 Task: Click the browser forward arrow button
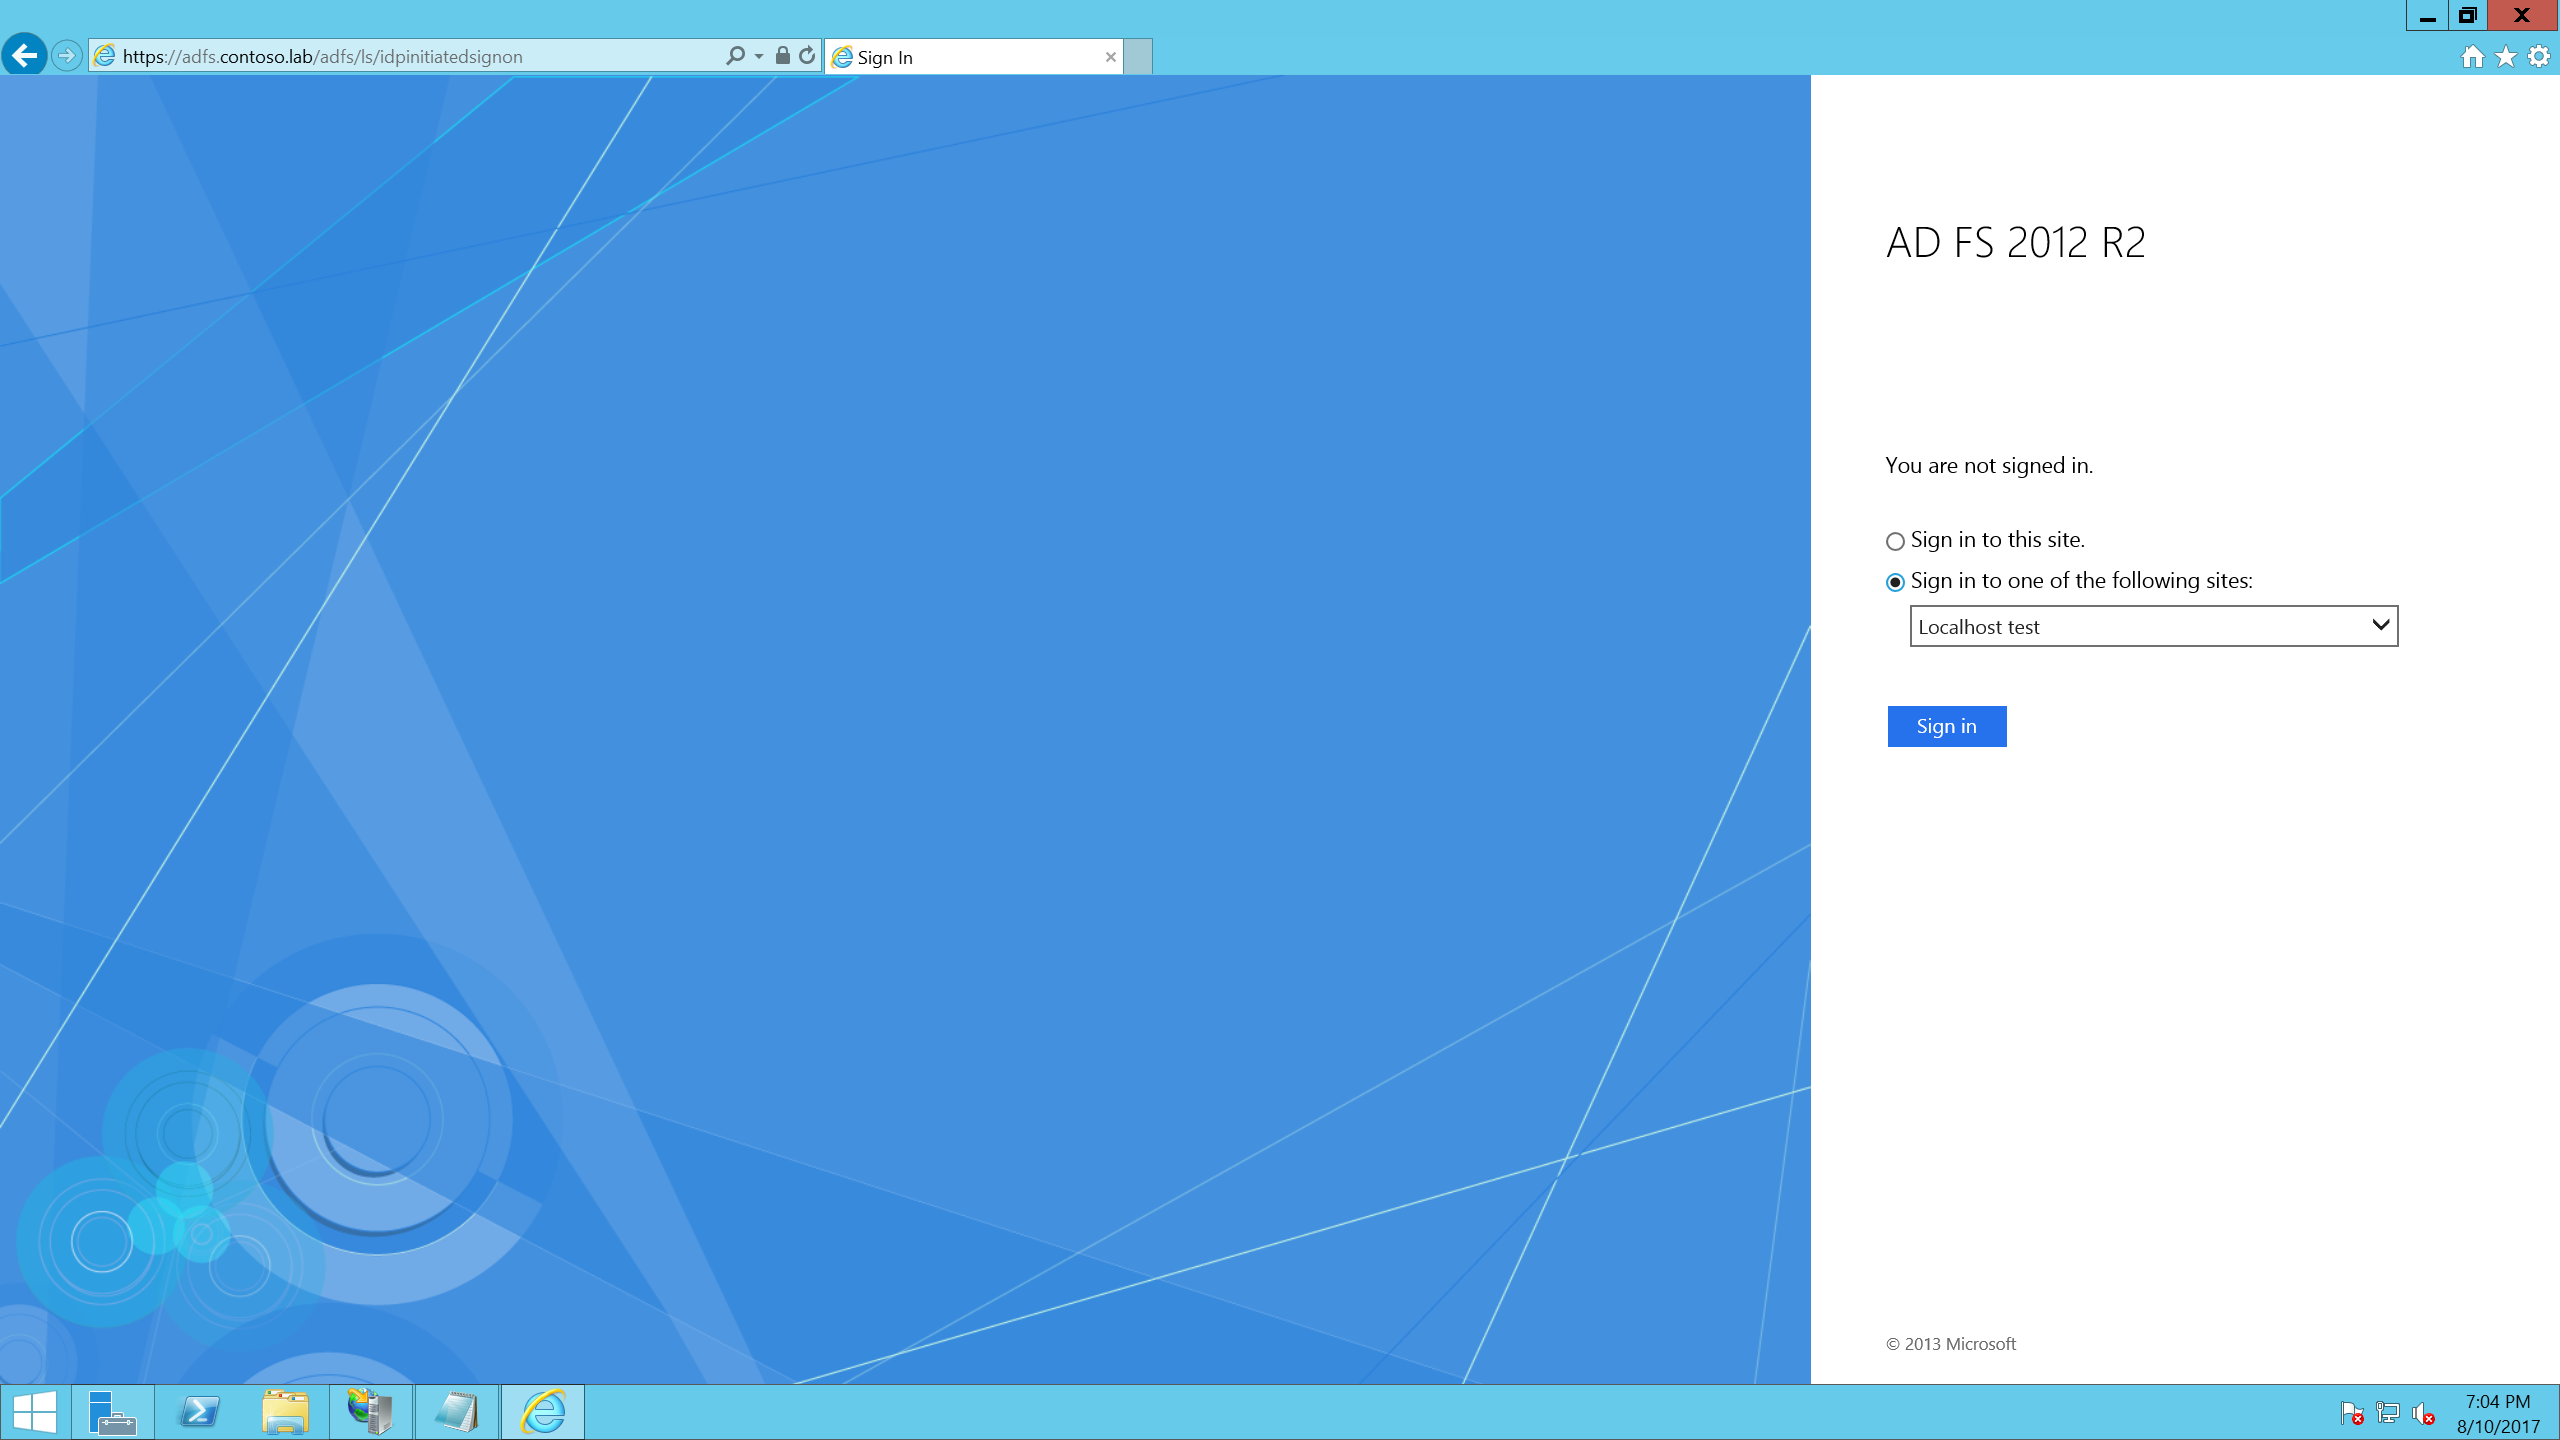pos(67,56)
